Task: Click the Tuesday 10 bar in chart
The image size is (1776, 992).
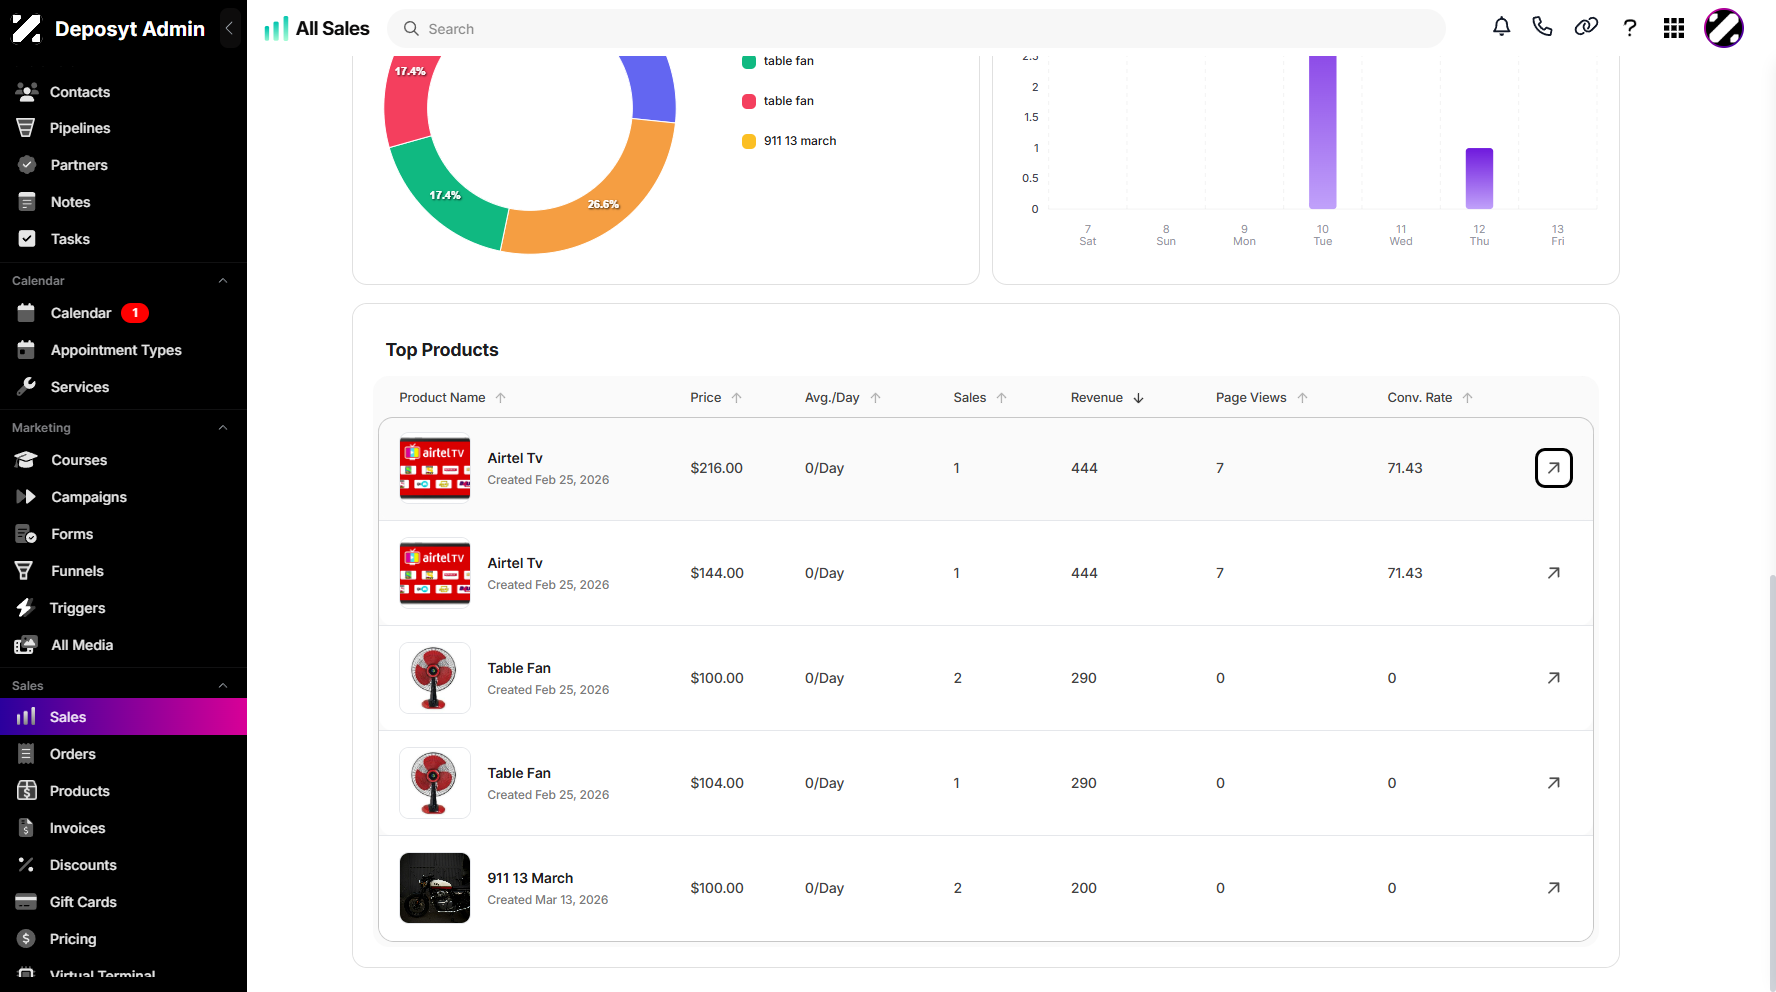Action: click(x=1323, y=132)
